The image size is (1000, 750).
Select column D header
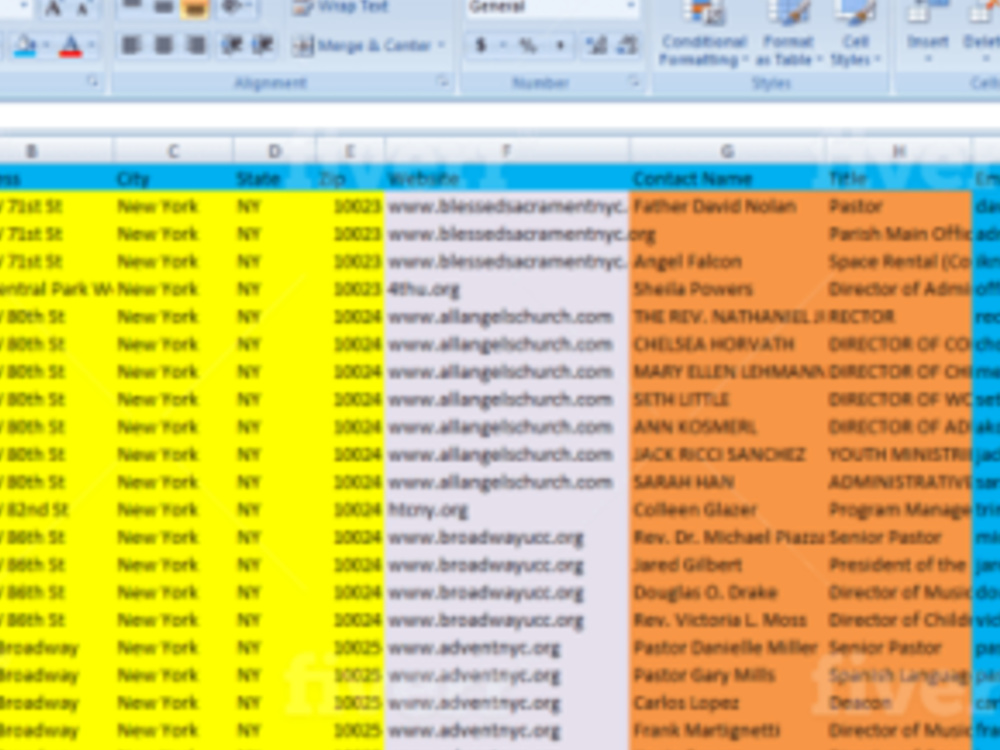click(274, 151)
